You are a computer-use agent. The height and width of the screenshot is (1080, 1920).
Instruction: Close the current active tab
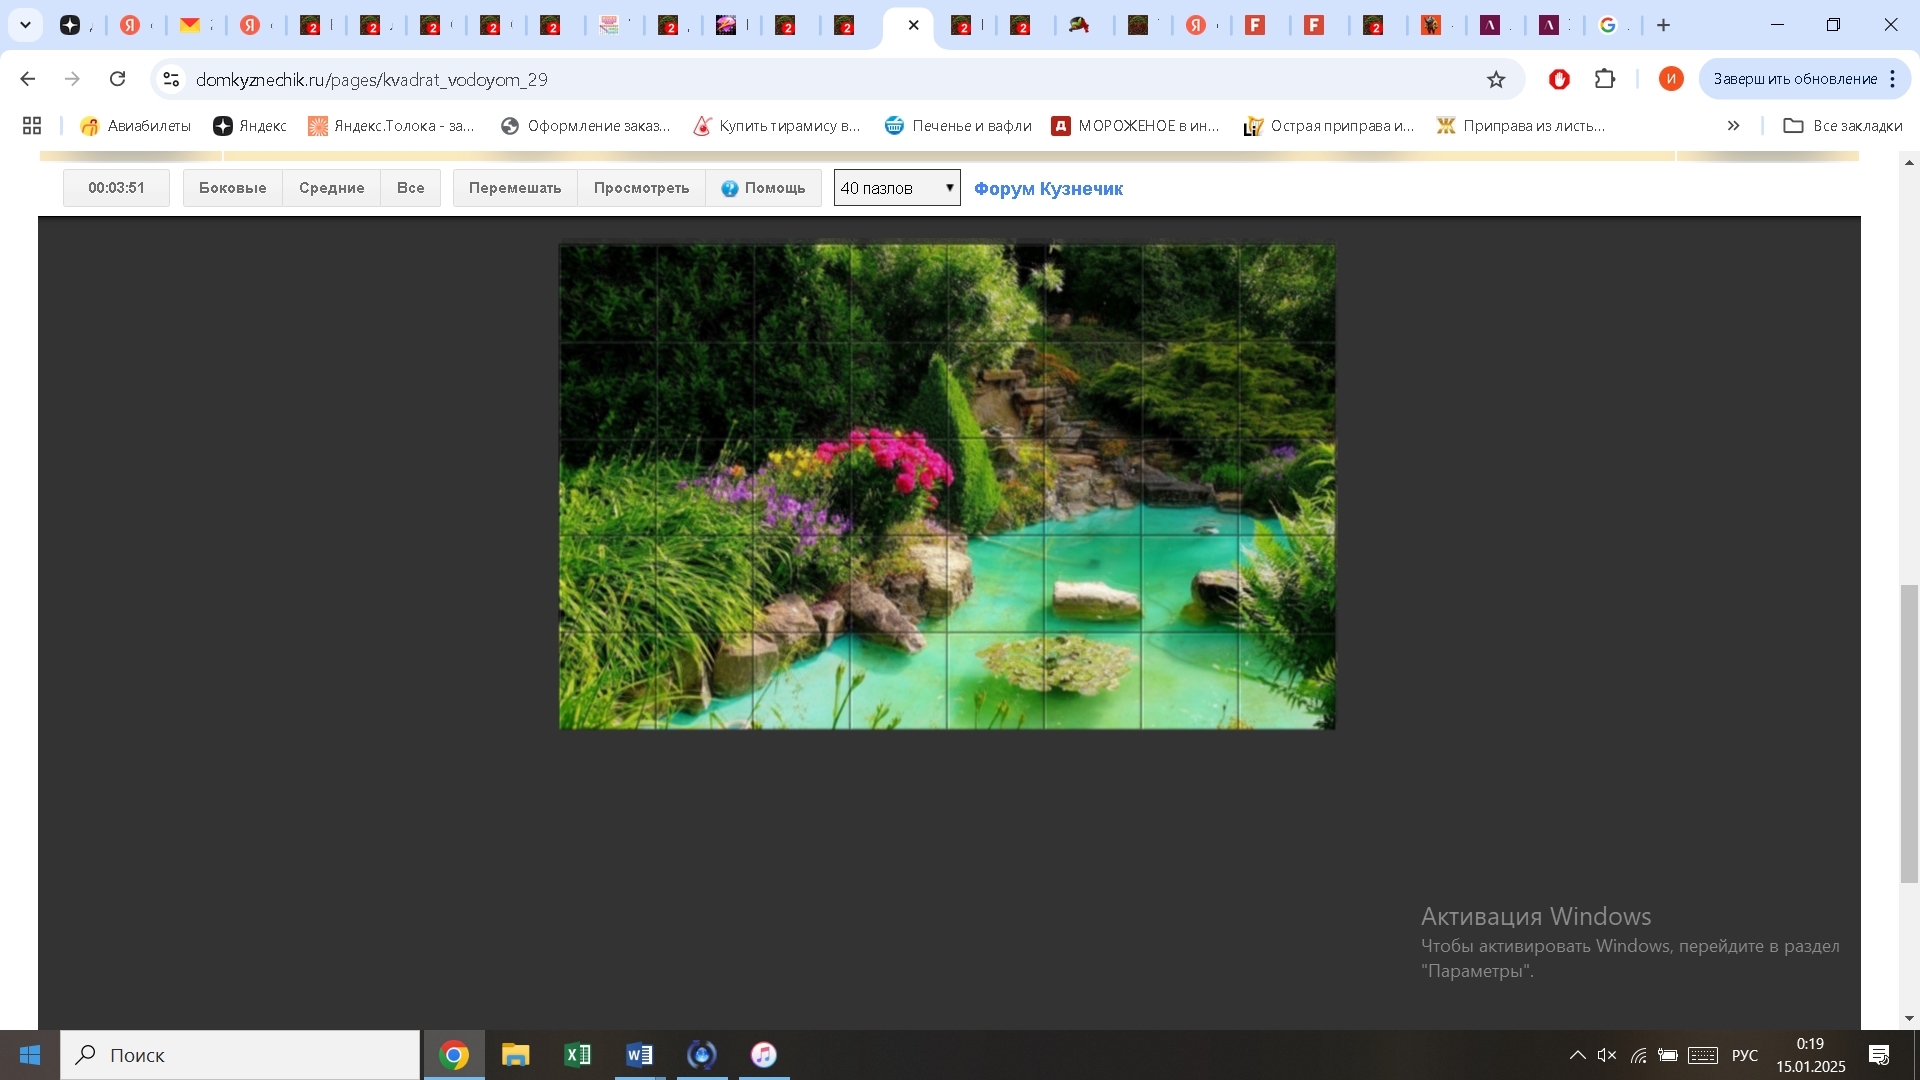[x=913, y=25]
